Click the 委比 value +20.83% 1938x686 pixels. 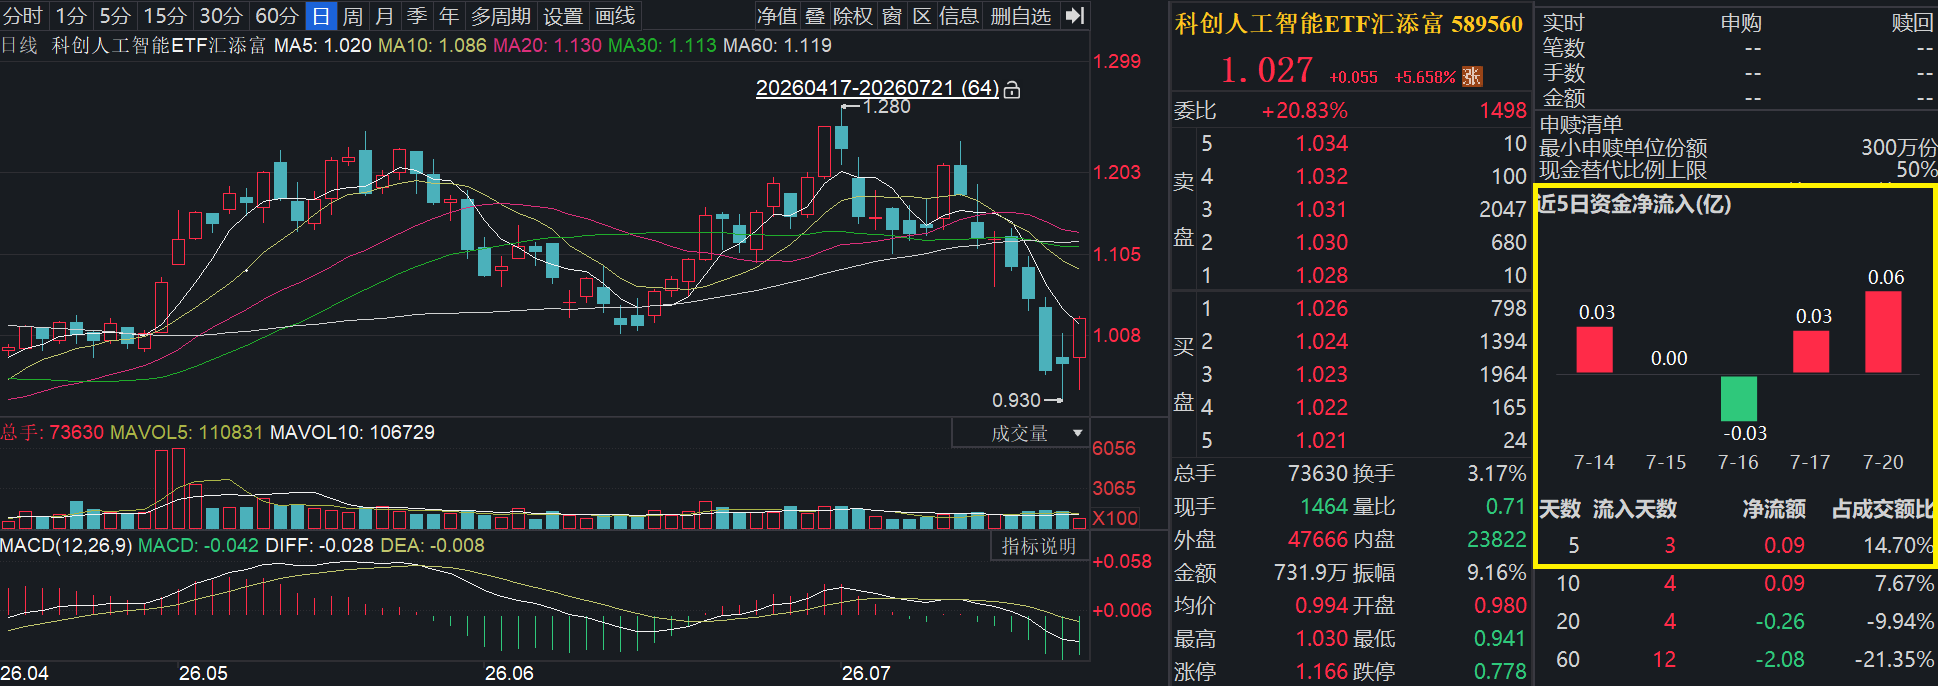pos(1304,110)
